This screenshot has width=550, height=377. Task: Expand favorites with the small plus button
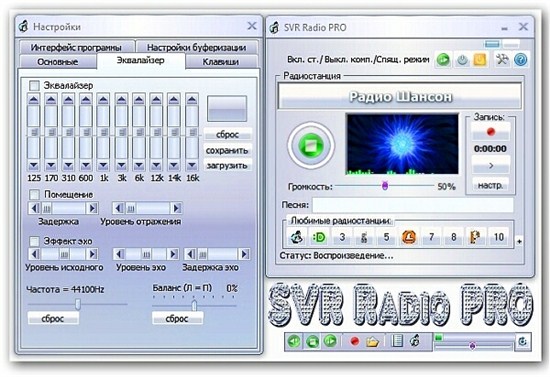point(519,241)
